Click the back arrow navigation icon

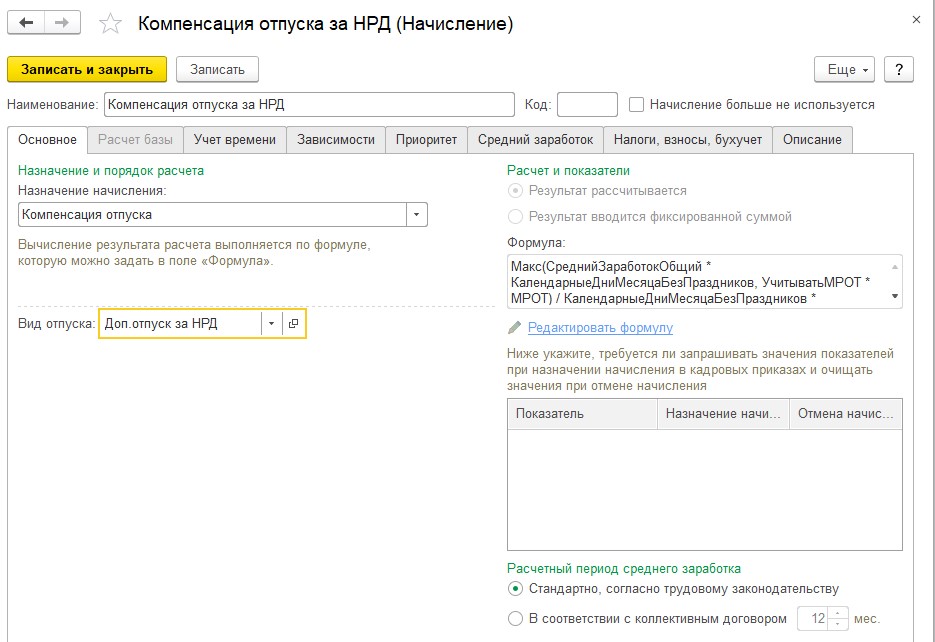tap(26, 23)
